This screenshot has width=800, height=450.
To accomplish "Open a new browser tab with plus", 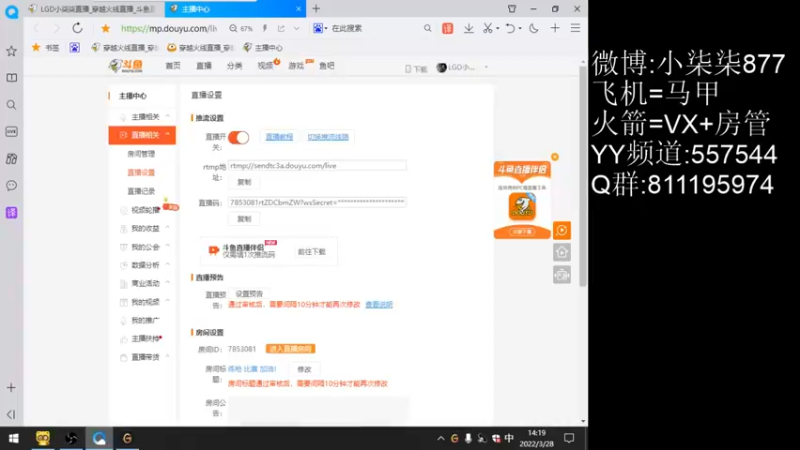I will (316, 9).
